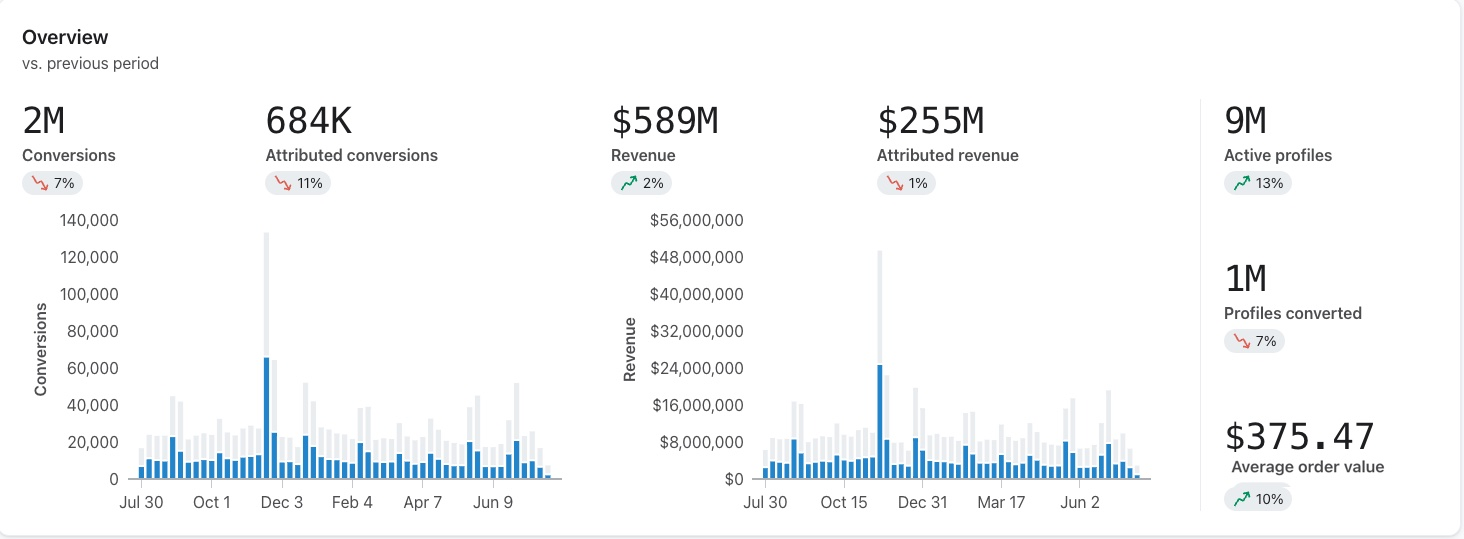Click the green arrow under Active profiles

(1241, 183)
